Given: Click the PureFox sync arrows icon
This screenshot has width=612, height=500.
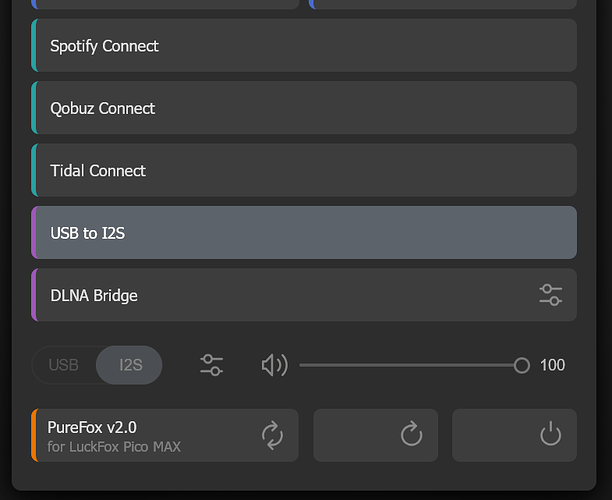Looking at the screenshot, I should pos(272,434).
